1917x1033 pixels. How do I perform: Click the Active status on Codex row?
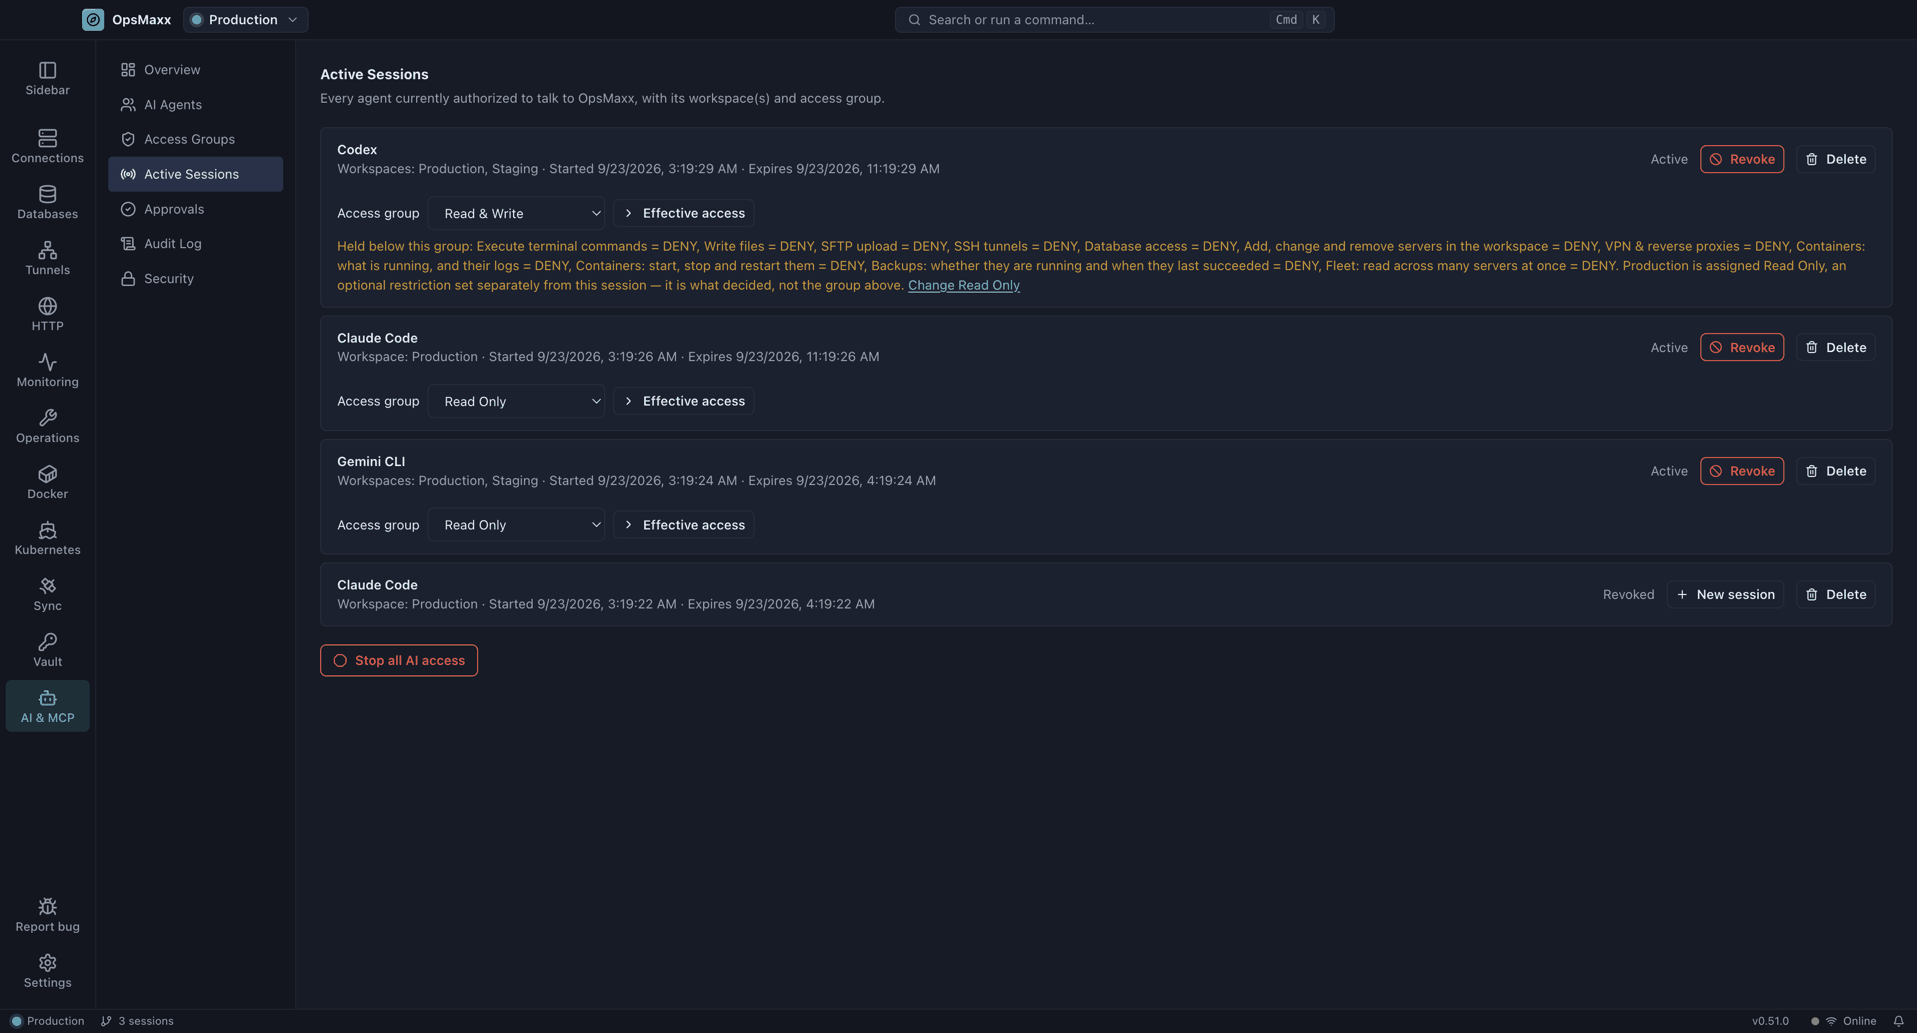point(1668,159)
